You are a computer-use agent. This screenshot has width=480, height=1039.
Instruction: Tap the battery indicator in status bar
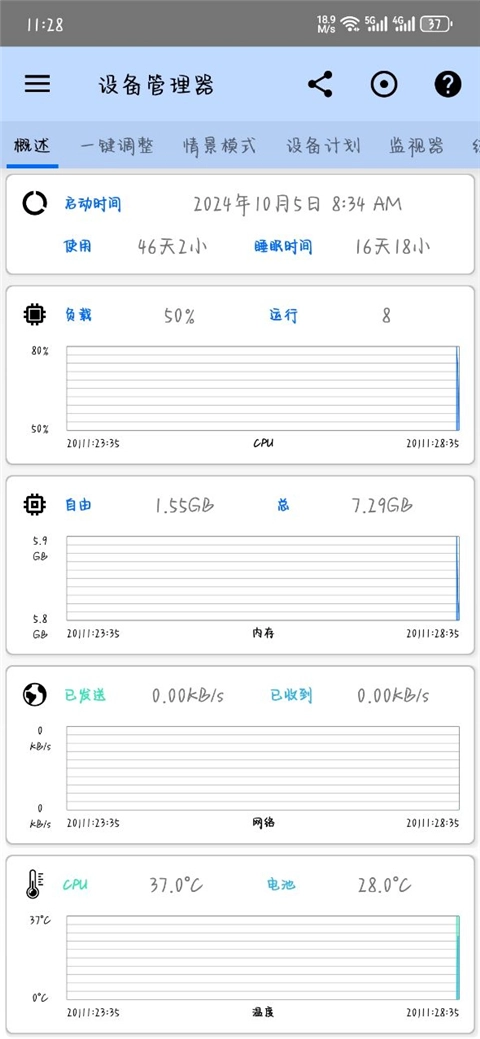click(435, 25)
